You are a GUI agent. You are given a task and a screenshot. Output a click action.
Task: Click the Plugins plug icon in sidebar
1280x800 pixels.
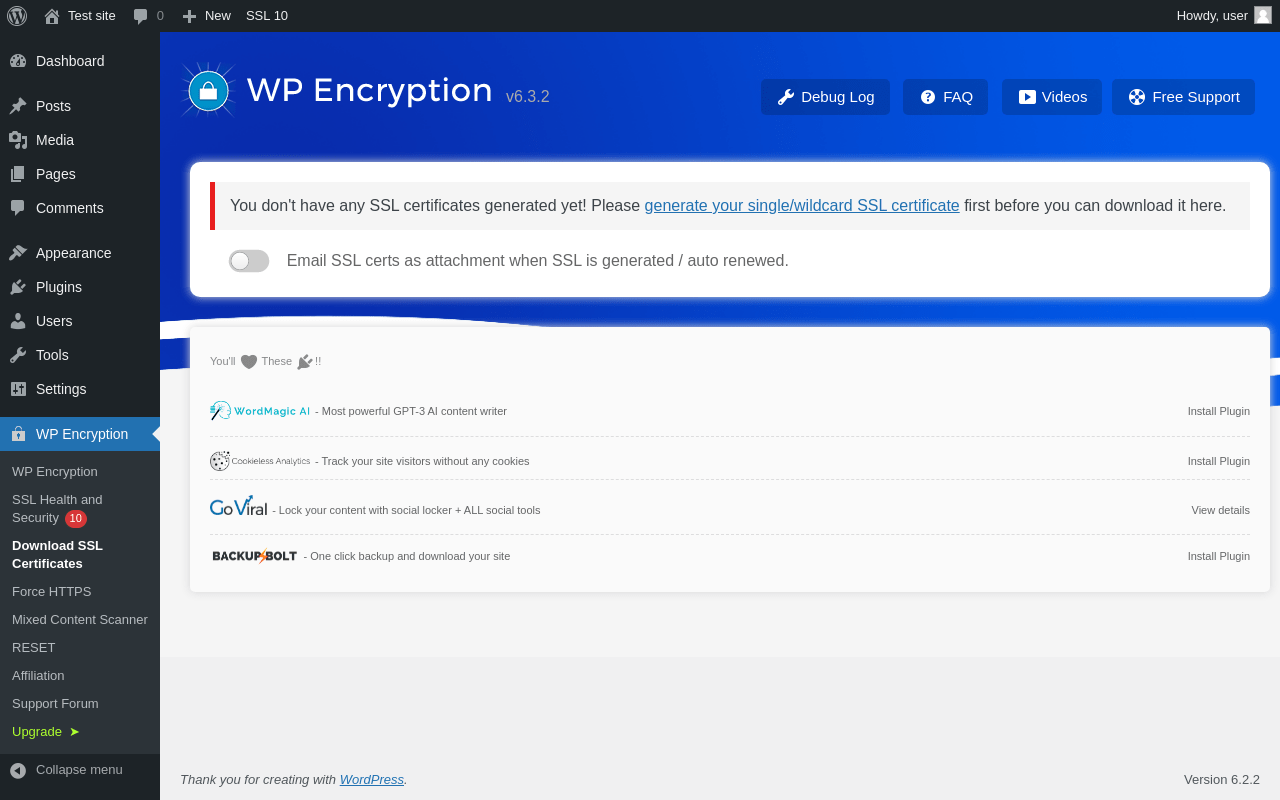(18, 287)
